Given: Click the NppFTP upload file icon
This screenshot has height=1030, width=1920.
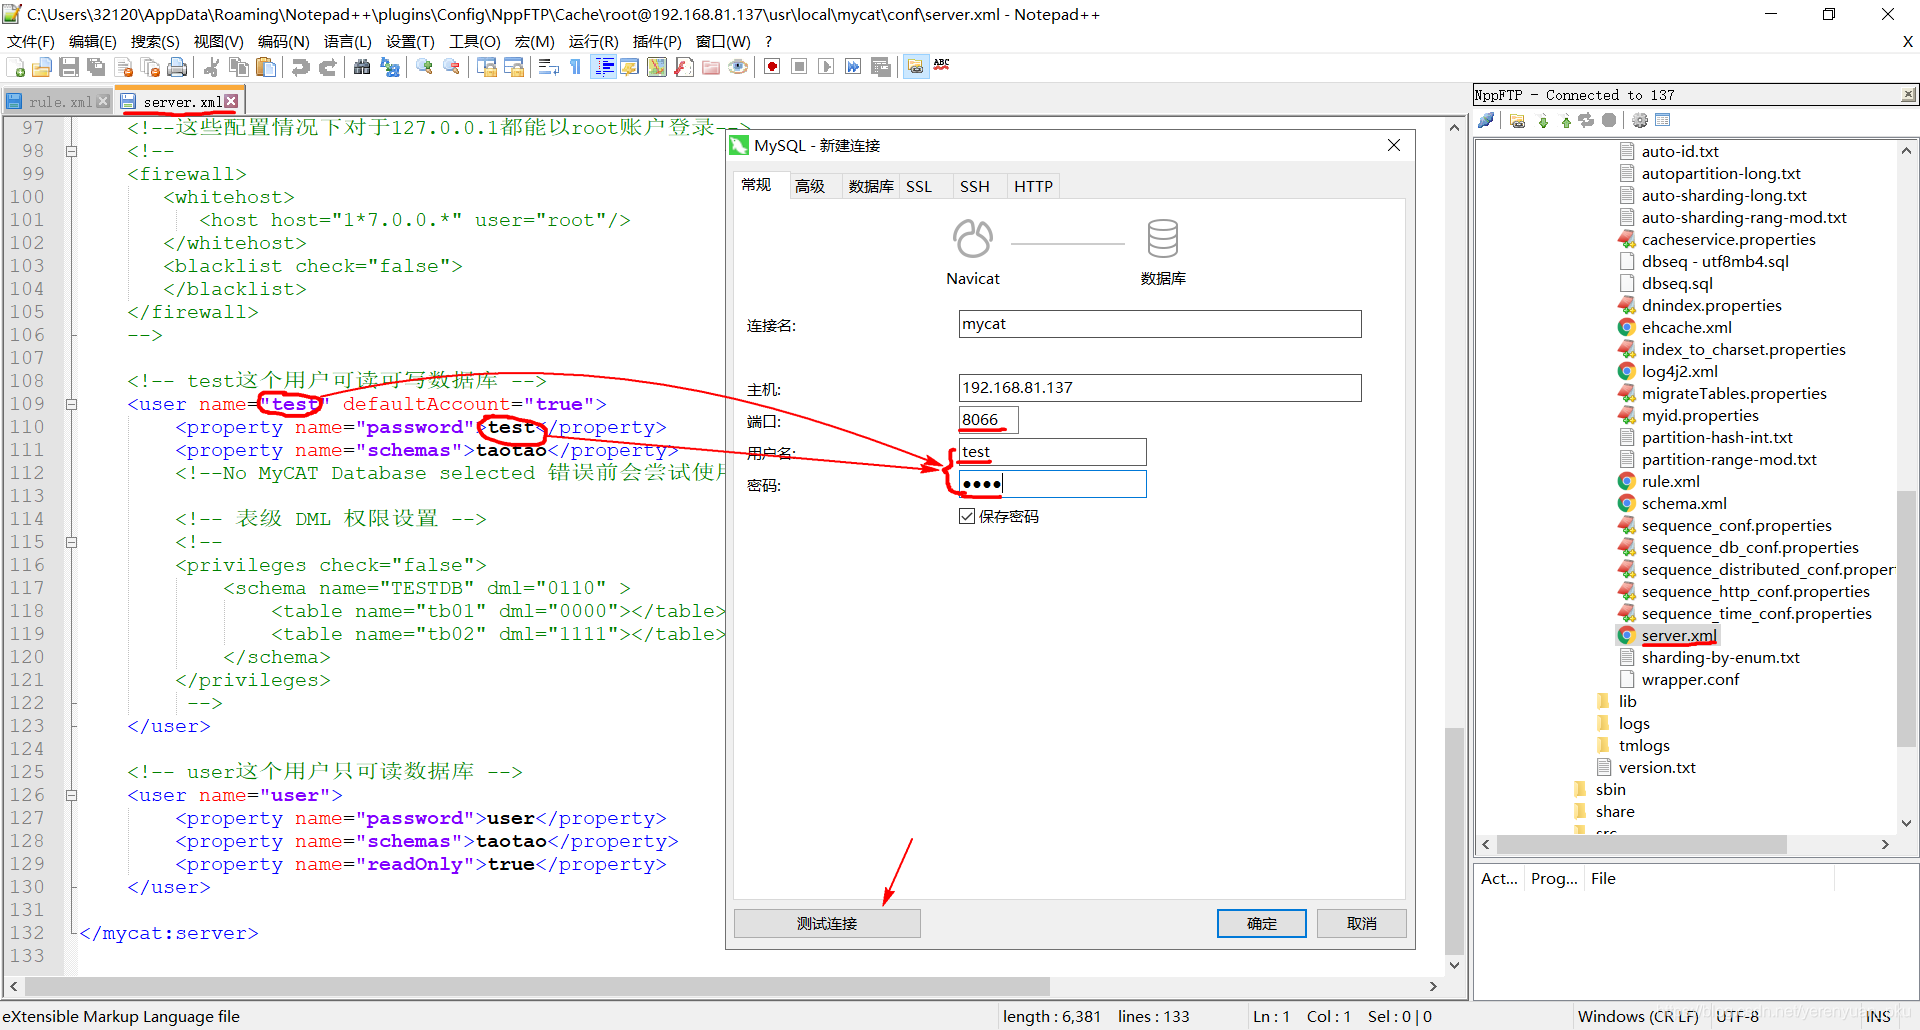Looking at the screenshot, I should tap(1566, 121).
